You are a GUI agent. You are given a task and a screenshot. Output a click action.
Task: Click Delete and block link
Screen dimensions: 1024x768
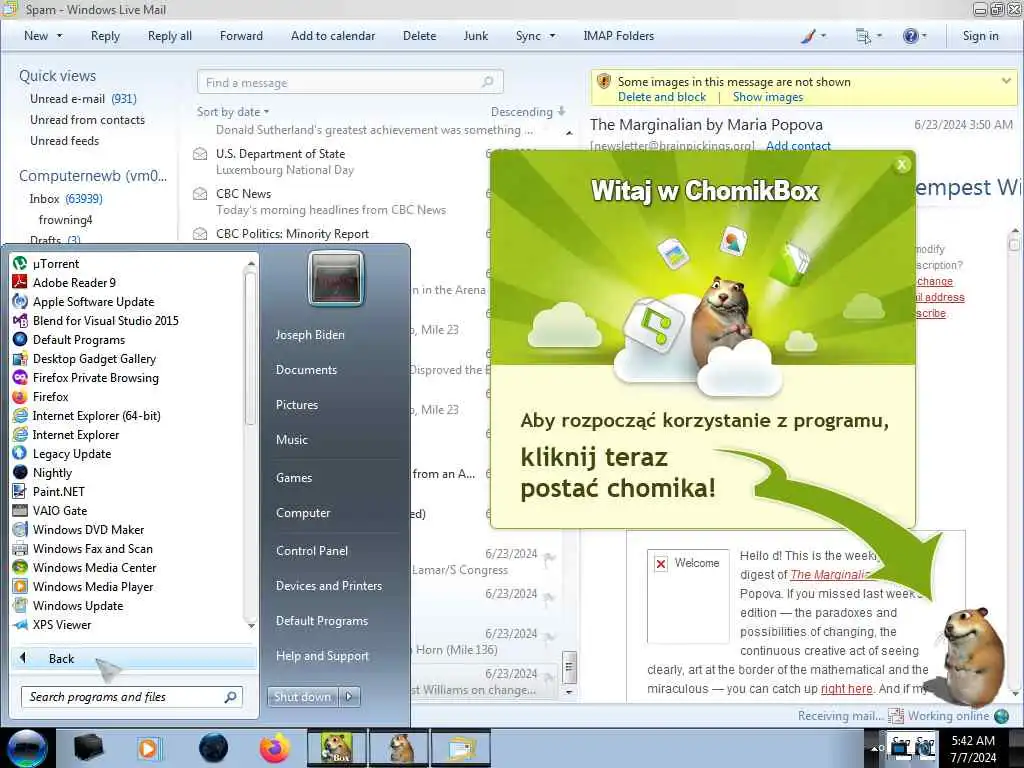pyautogui.click(x=662, y=97)
